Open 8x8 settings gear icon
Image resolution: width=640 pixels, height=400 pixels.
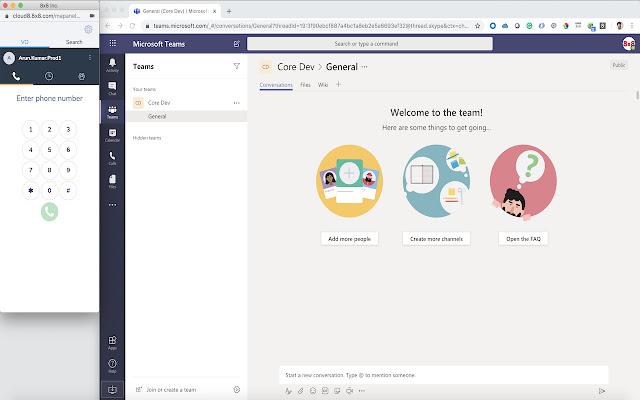pyautogui.click(x=88, y=29)
